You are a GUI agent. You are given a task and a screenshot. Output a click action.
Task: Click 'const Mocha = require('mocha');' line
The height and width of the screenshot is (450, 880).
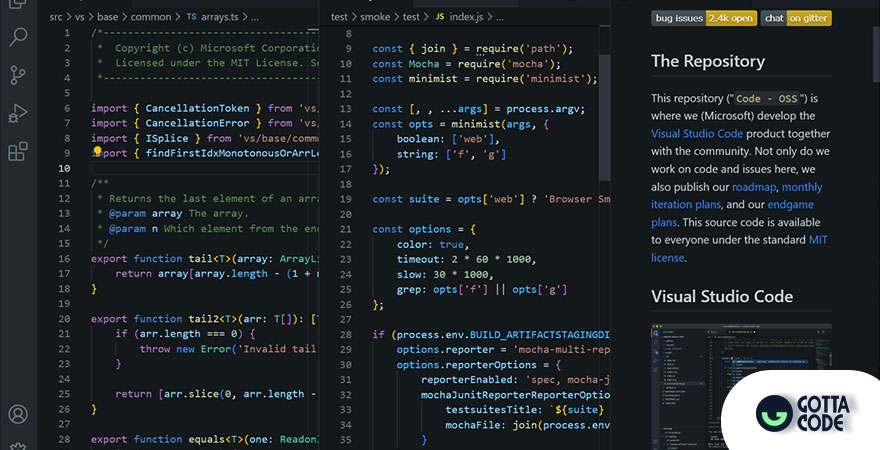tap(466, 64)
